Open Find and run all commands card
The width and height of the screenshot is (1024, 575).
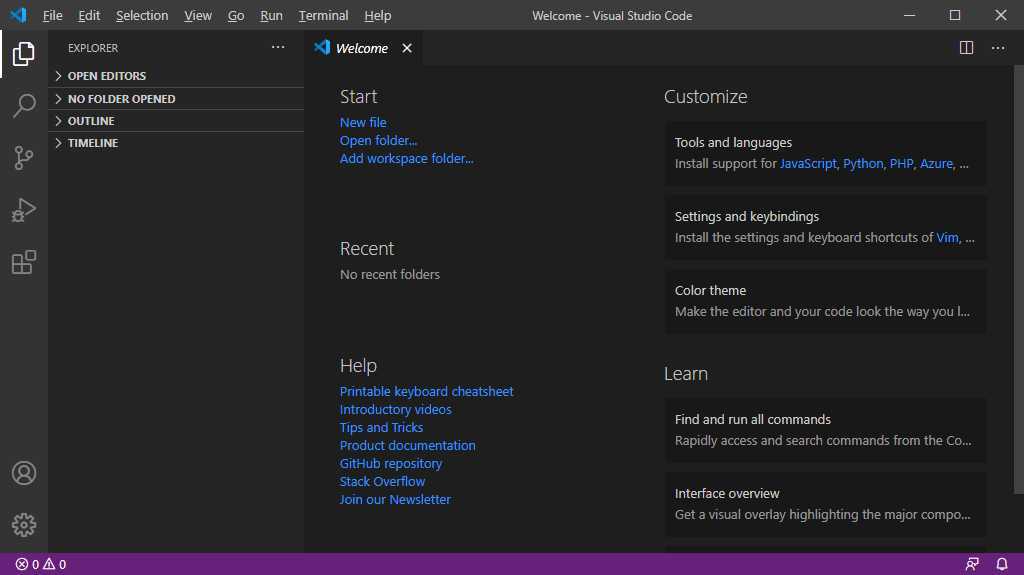(825, 430)
